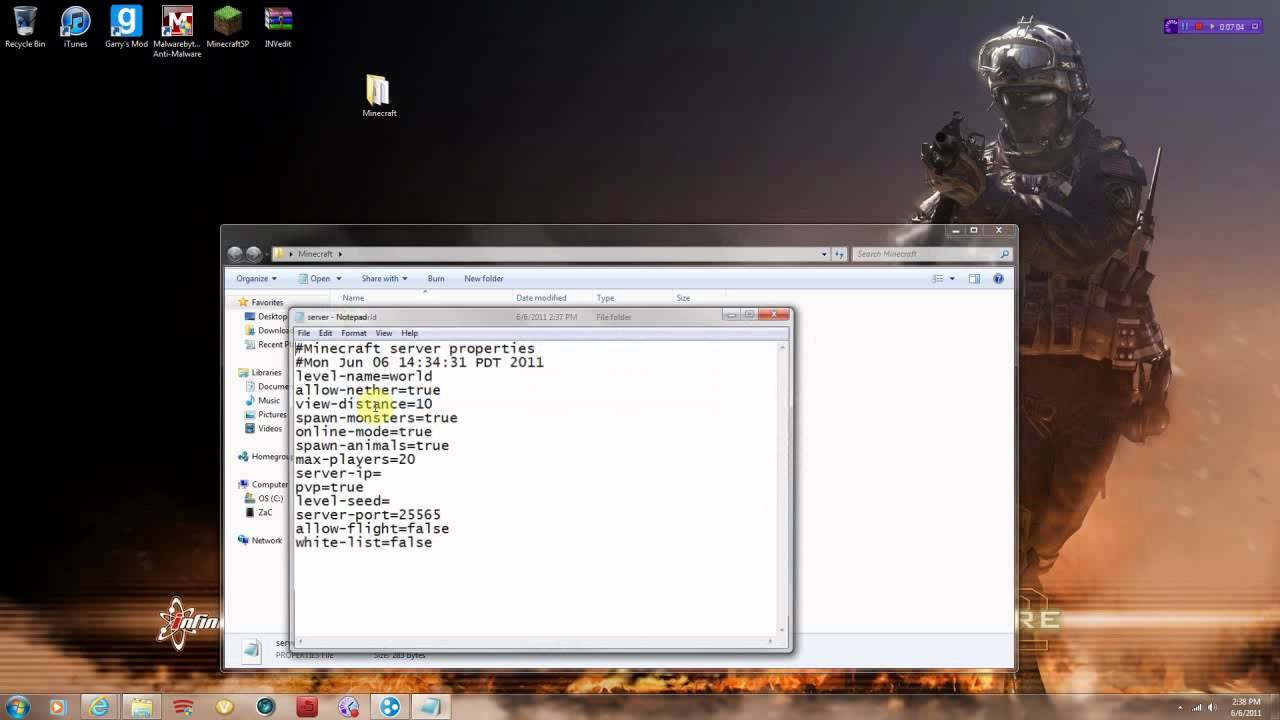Open Notepad's Help menu

[x=410, y=333]
